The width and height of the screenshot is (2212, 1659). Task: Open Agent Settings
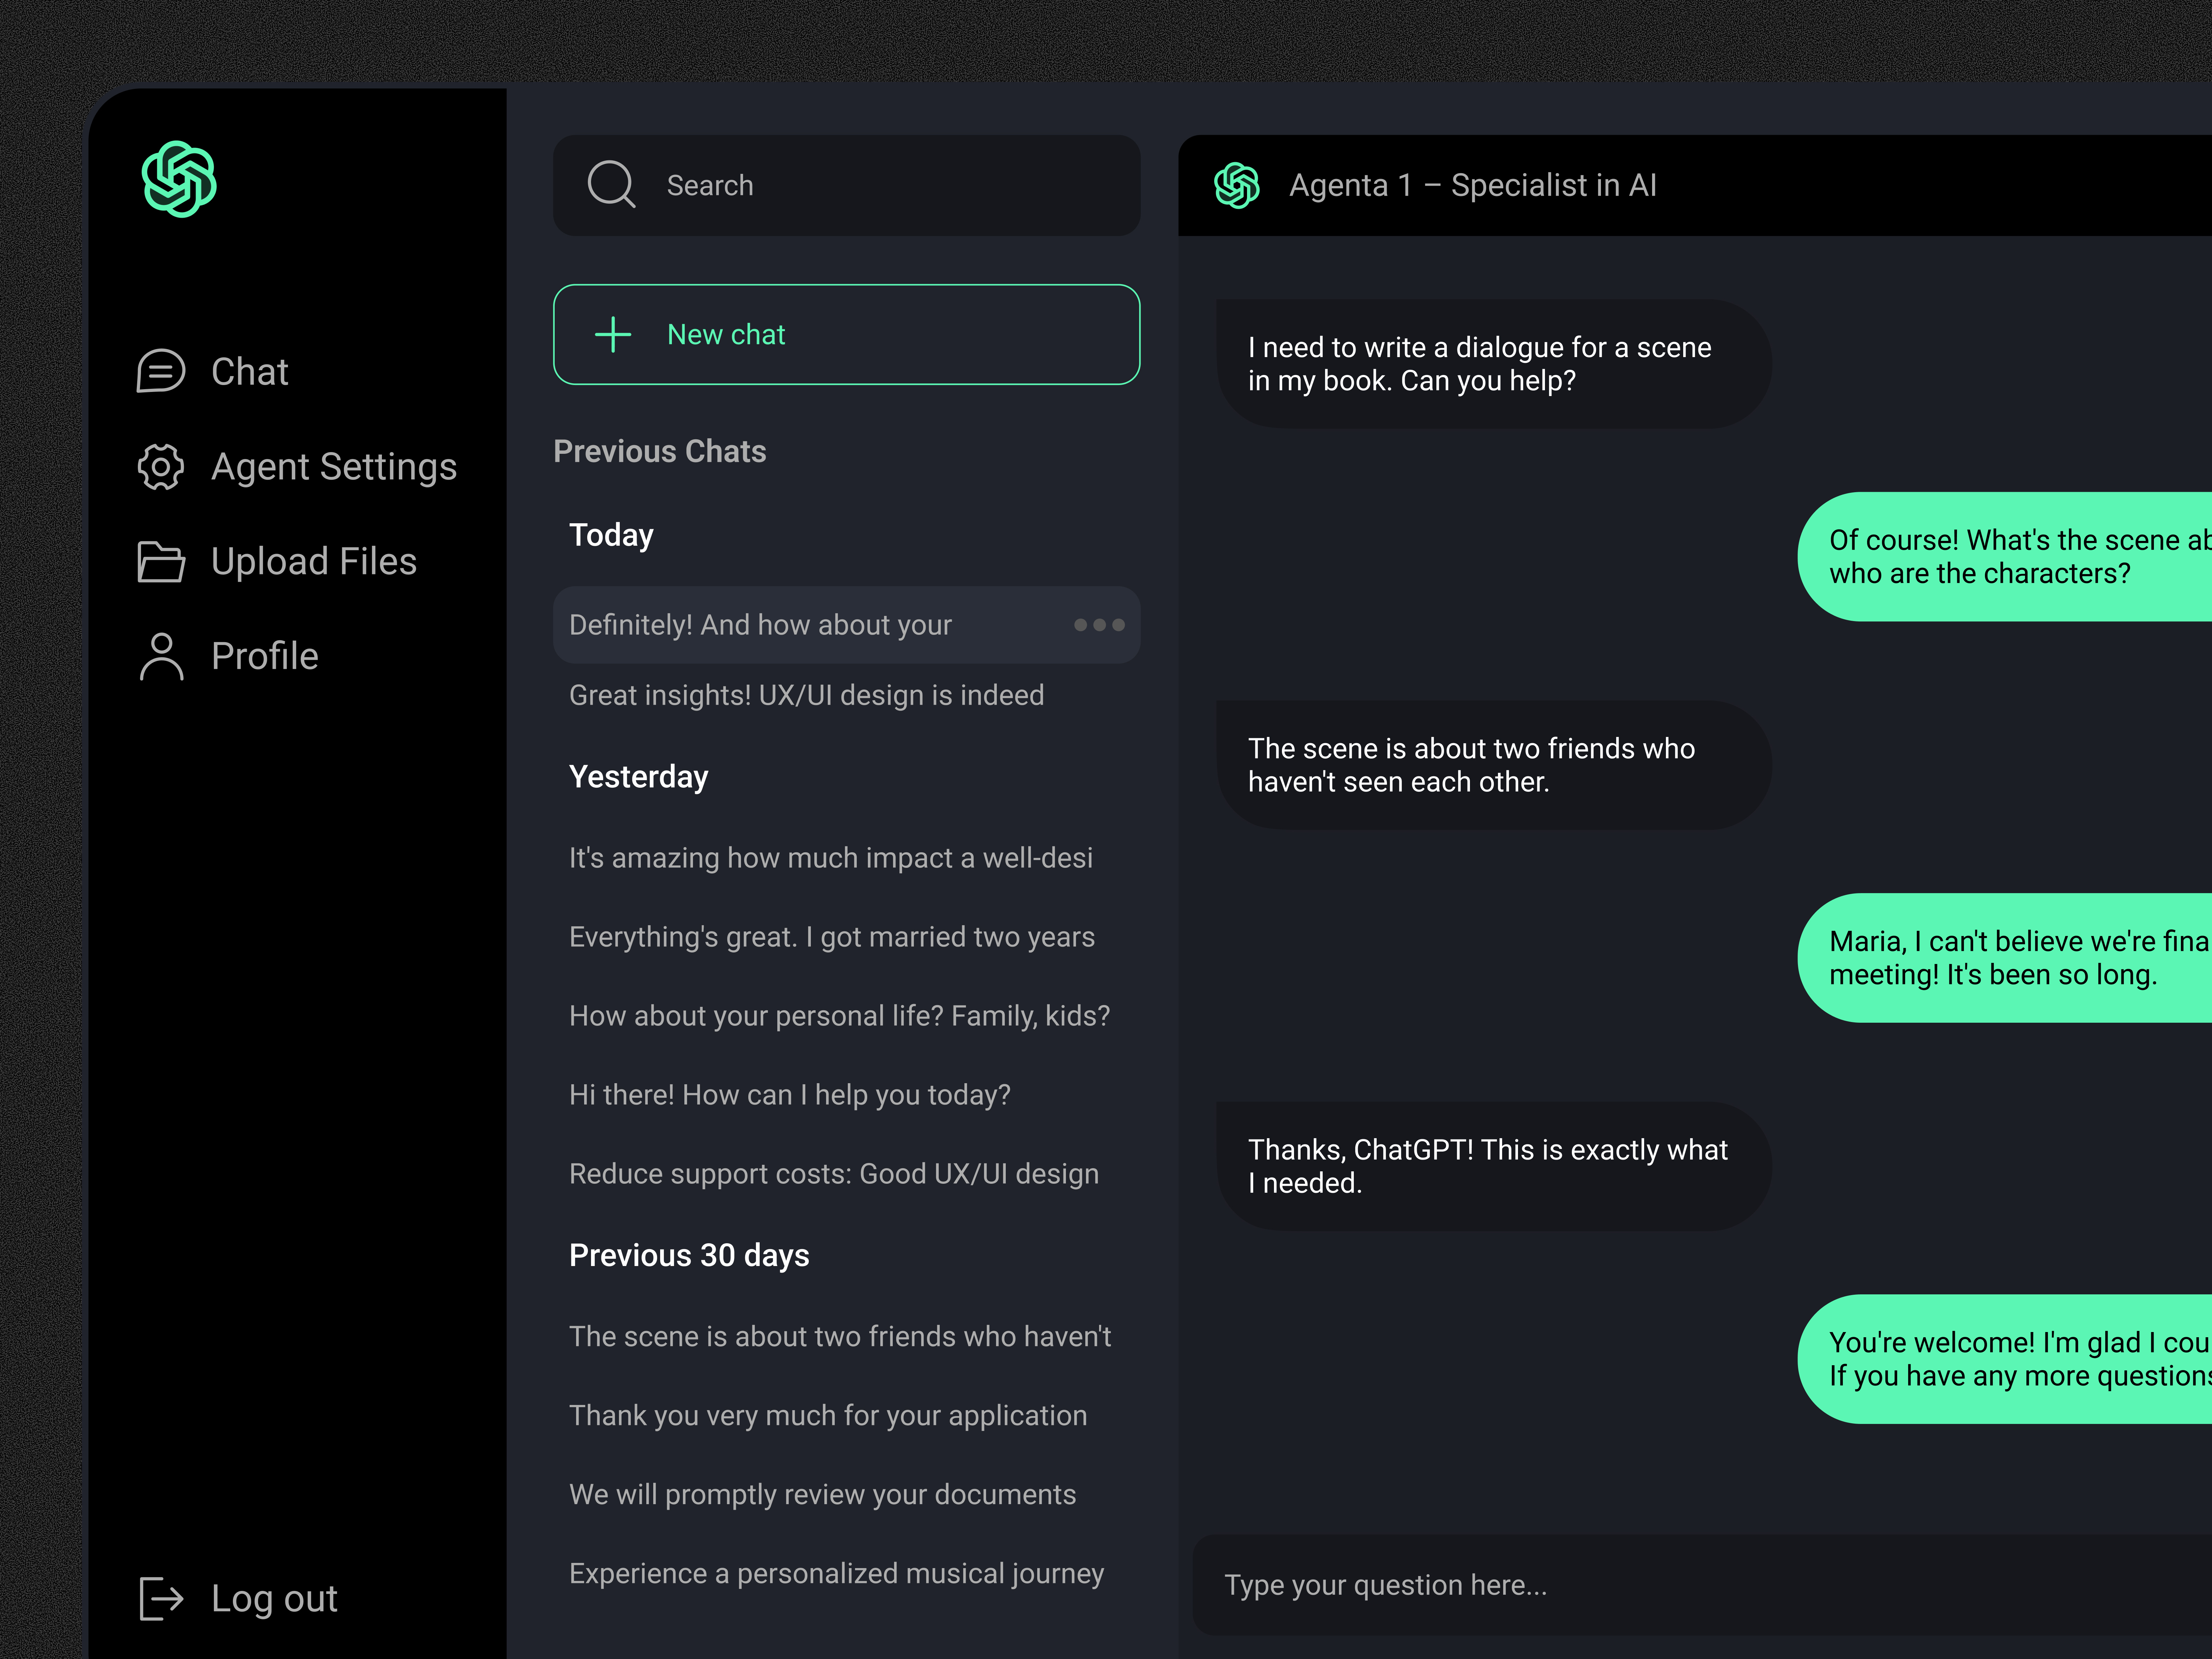click(297, 467)
